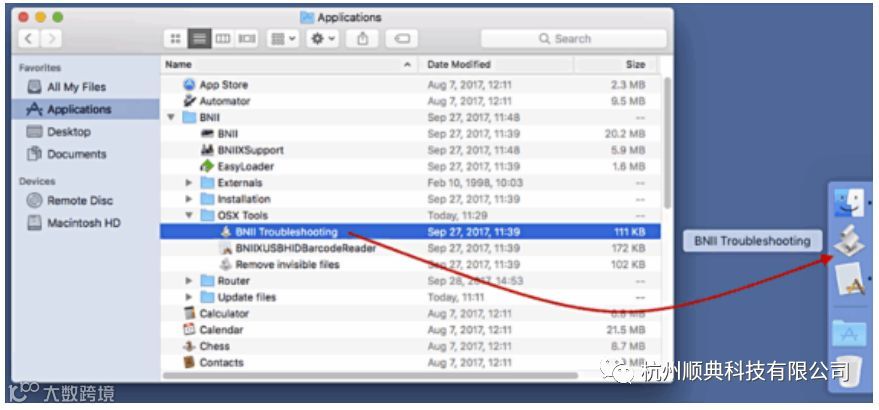This screenshot has height=410, width=879.
Task: Select the Update files folder name
Action: click(247, 297)
